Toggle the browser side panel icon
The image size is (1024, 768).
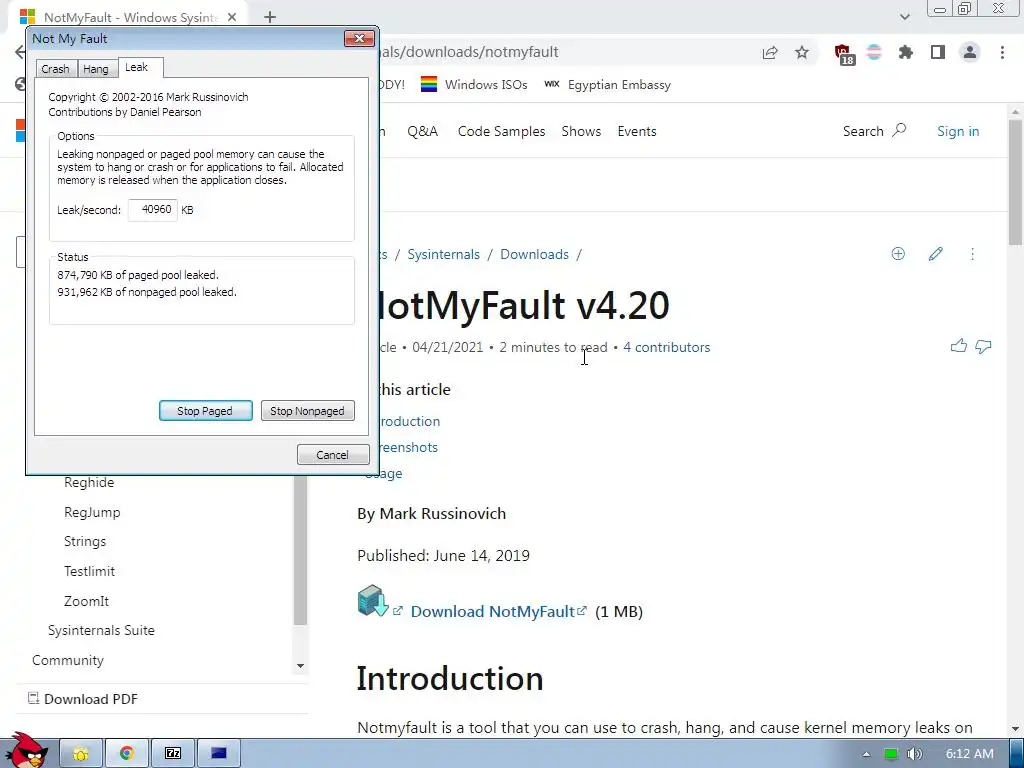coord(938,52)
